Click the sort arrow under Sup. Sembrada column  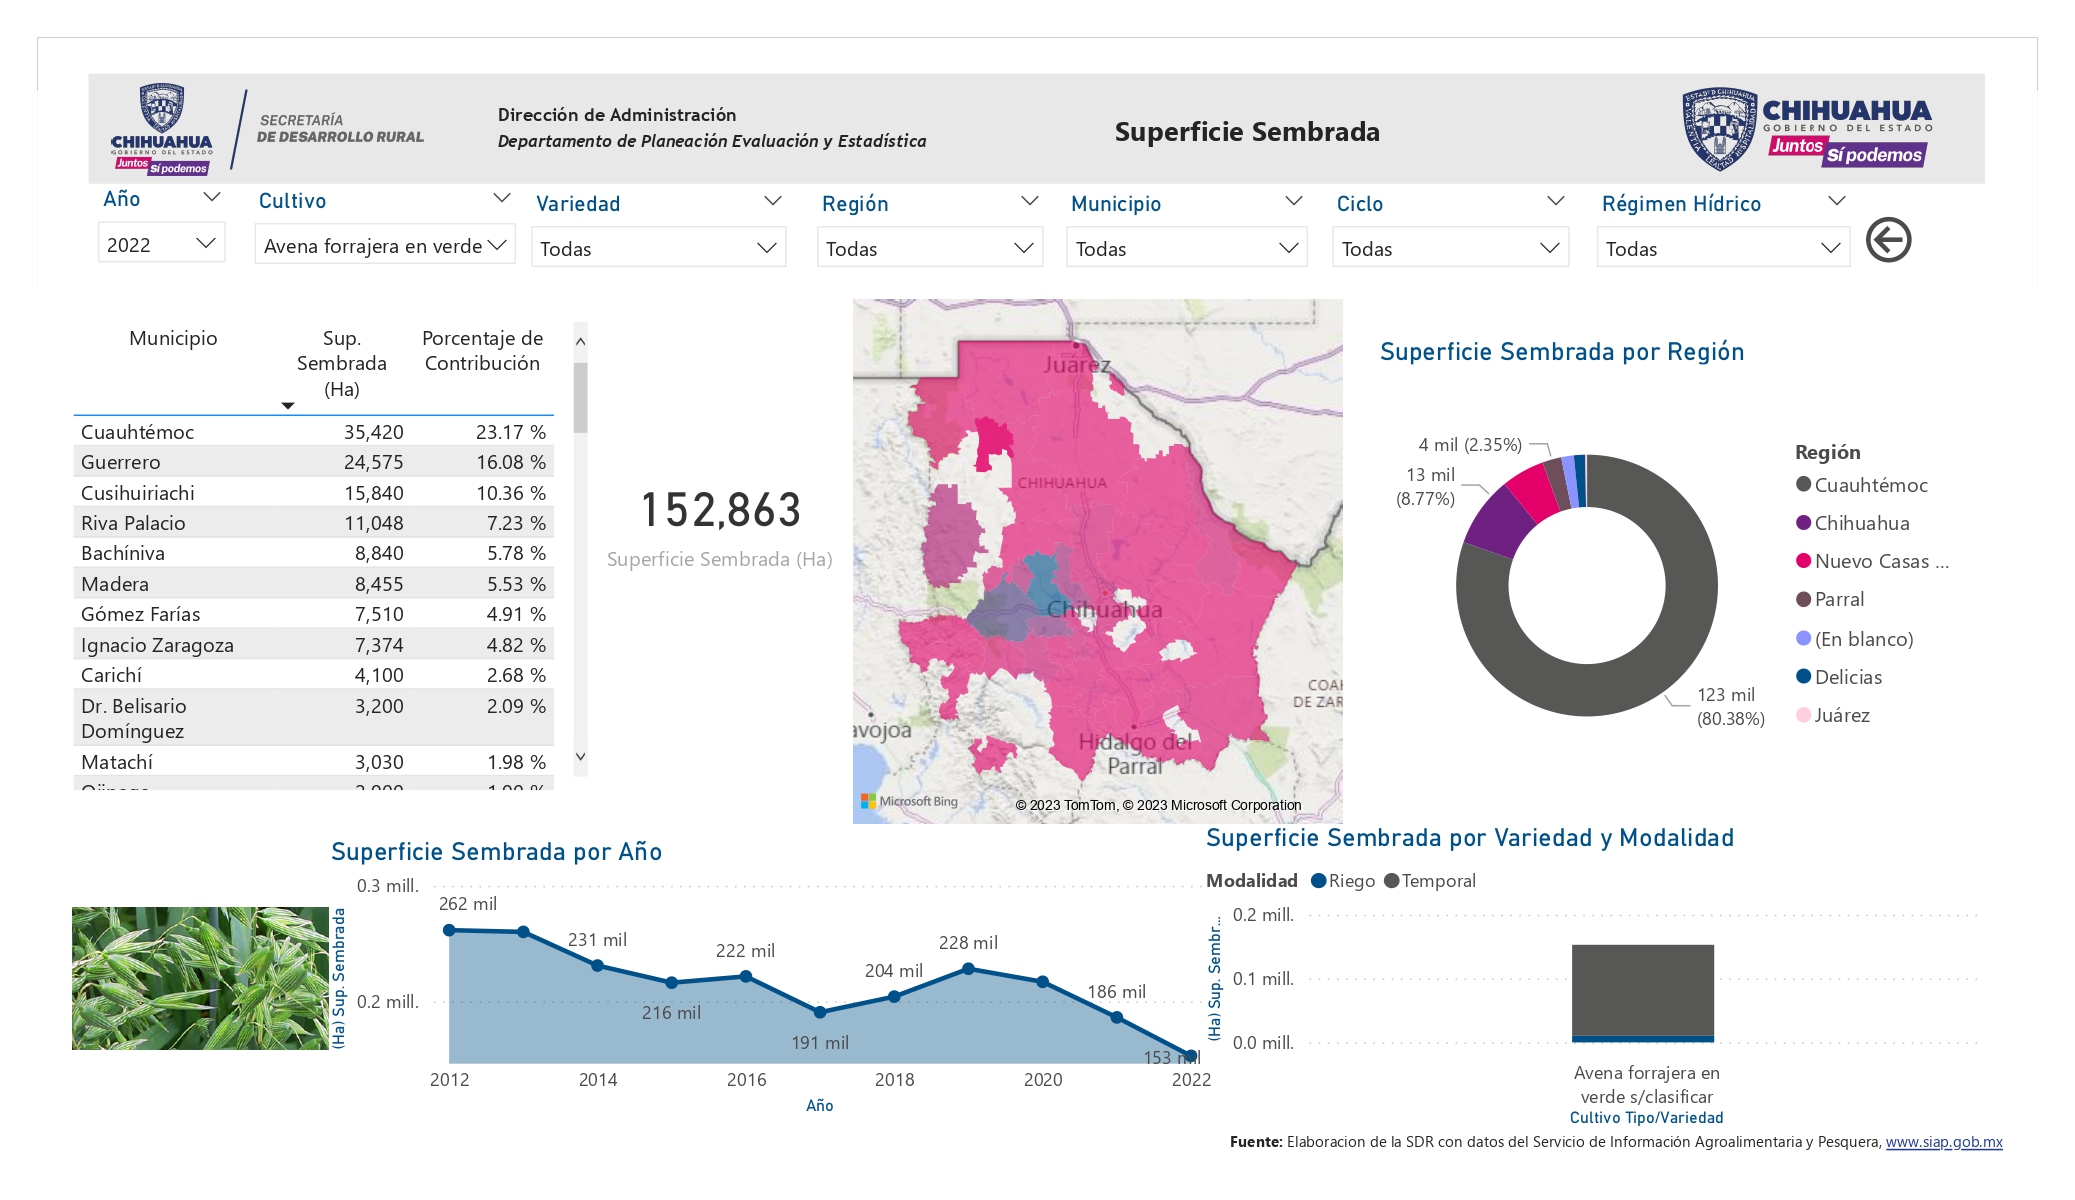point(288,405)
